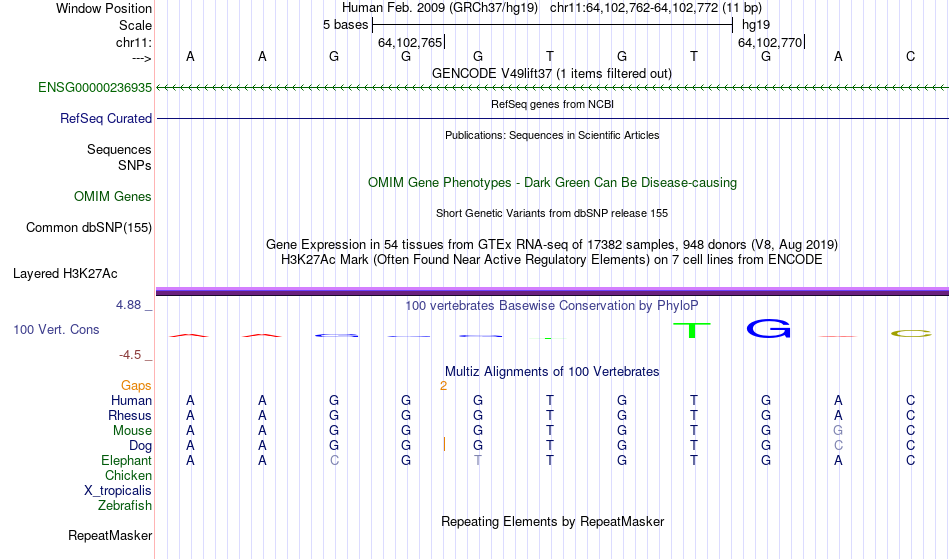Click the tall green T in PhyloP track

tap(692, 331)
